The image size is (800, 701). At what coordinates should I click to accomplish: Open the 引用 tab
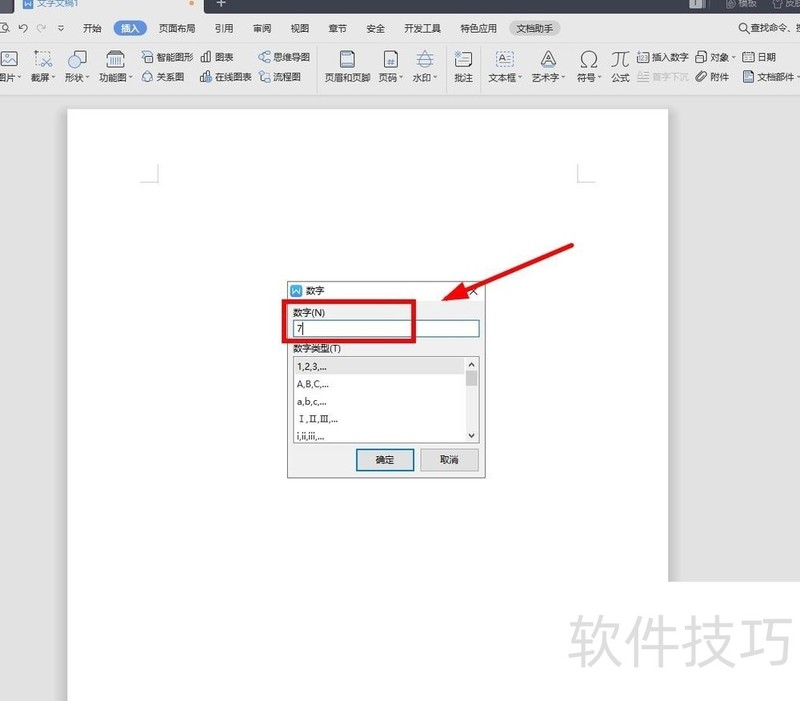point(224,29)
